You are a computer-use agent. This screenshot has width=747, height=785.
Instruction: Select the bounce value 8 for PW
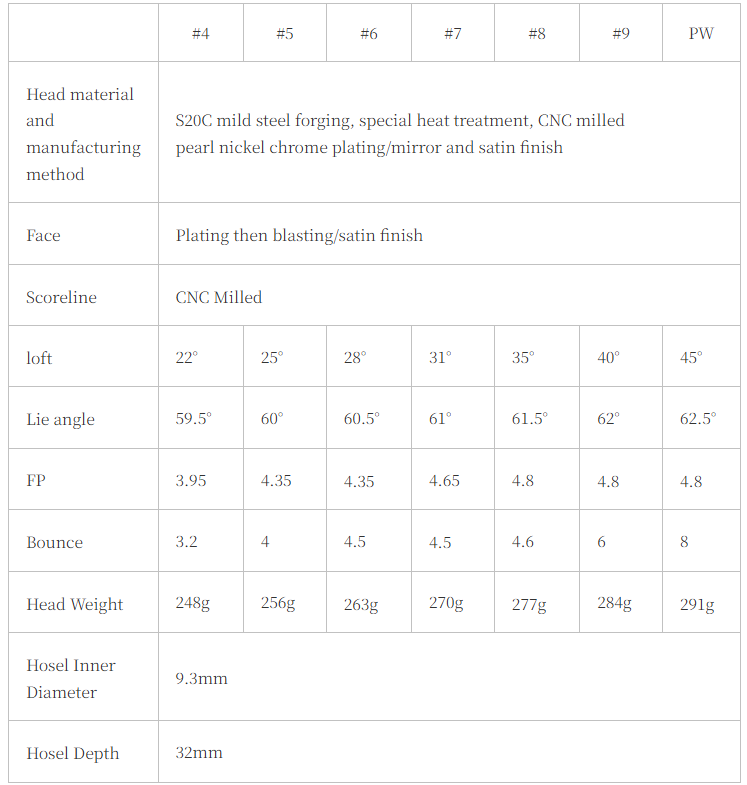(x=684, y=542)
